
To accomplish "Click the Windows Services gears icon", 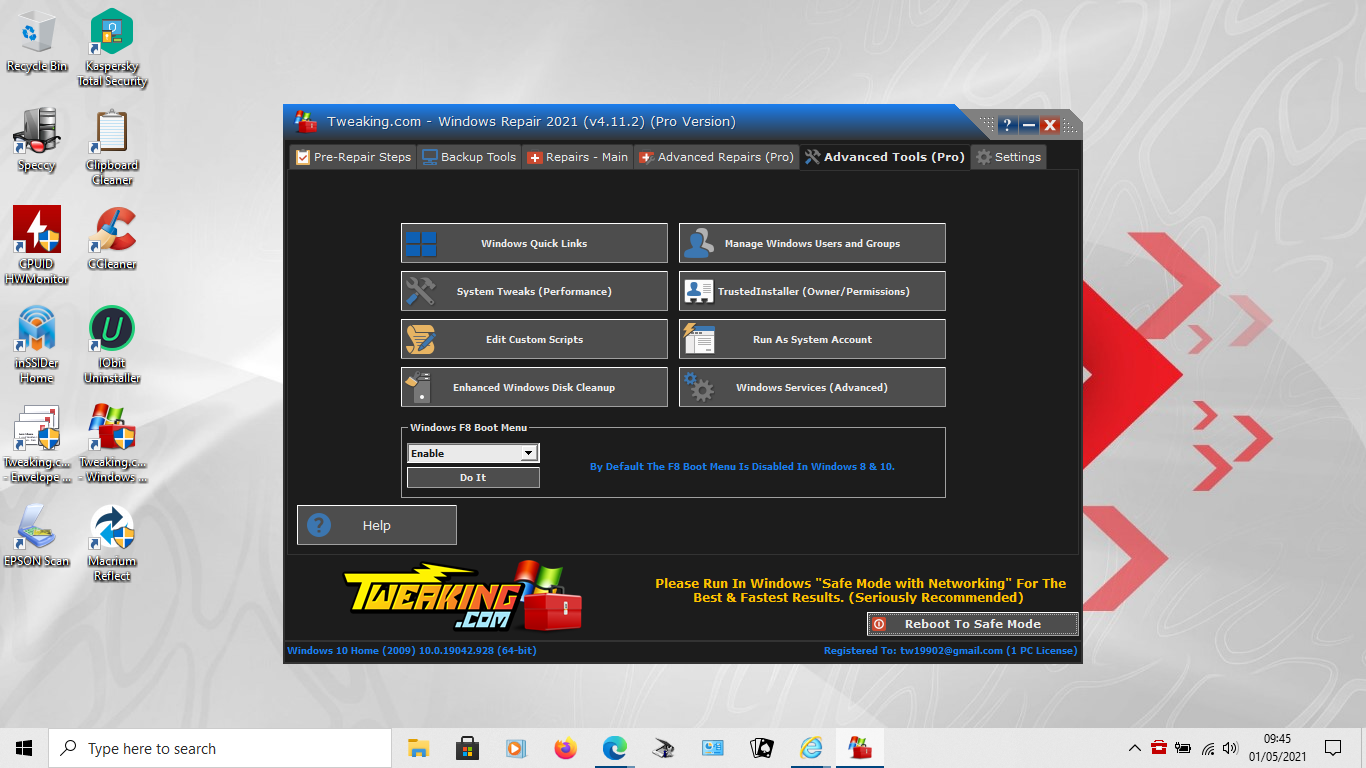I will pyautogui.click(x=698, y=387).
